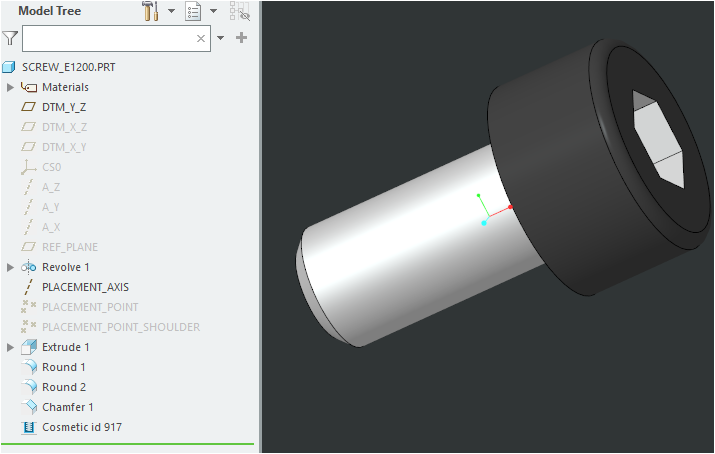Click the PLACEMENT_POINT_SHOULDER point icon
The image size is (715, 454).
(x=29, y=327)
